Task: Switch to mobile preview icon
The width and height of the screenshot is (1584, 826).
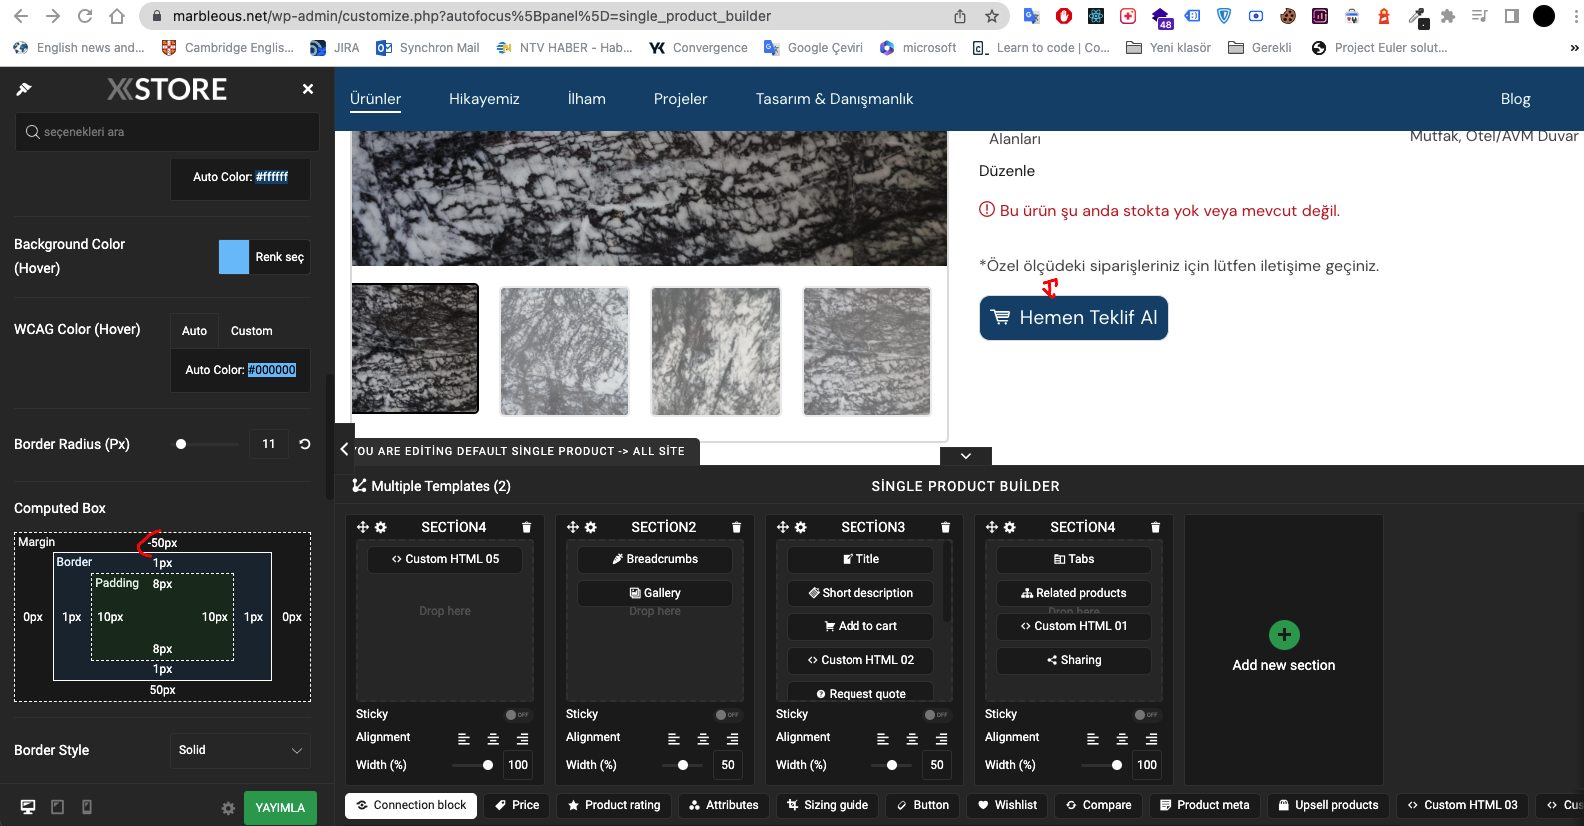Action: pos(87,807)
